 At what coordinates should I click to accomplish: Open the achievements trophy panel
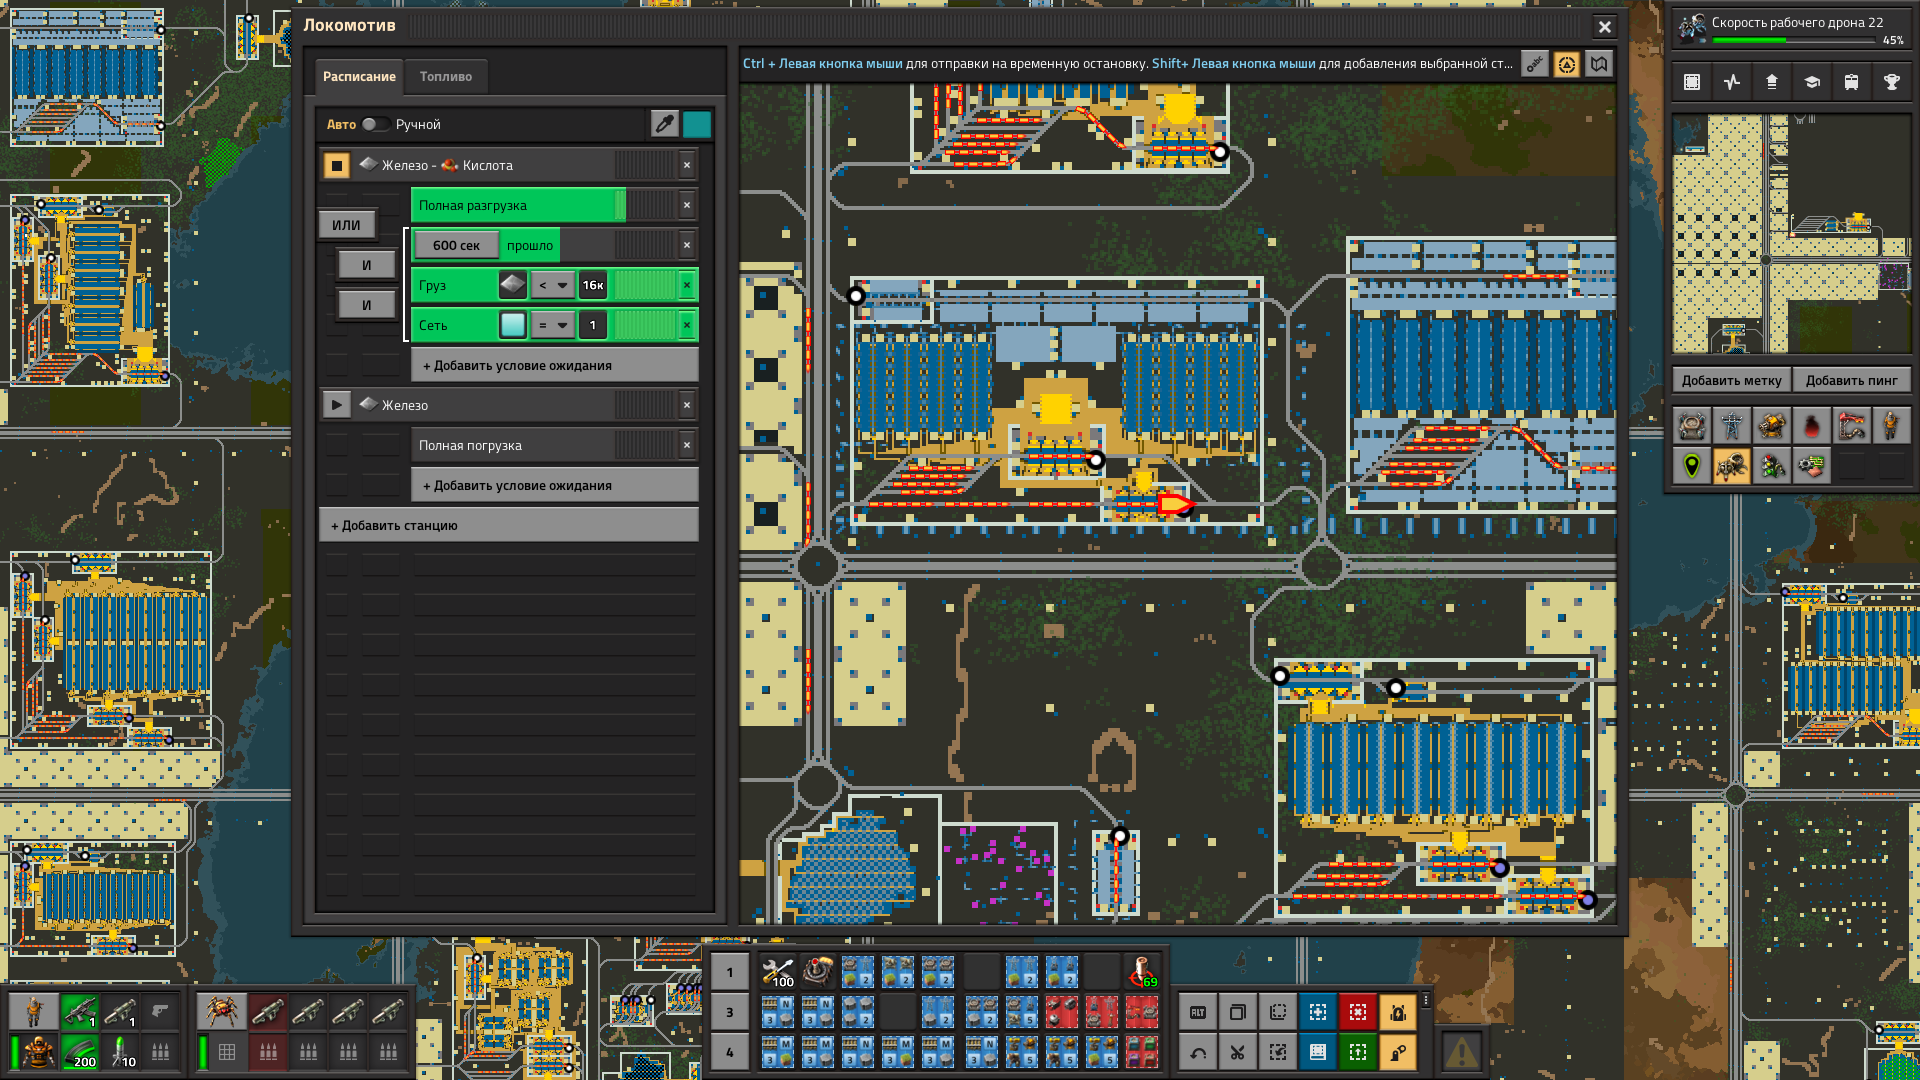pos(1892,82)
